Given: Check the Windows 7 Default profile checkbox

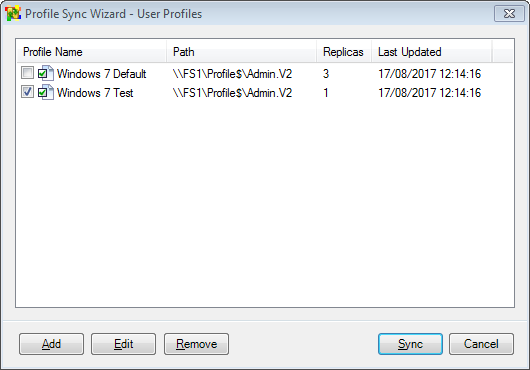Looking at the screenshot, I should tap(27, 73).
